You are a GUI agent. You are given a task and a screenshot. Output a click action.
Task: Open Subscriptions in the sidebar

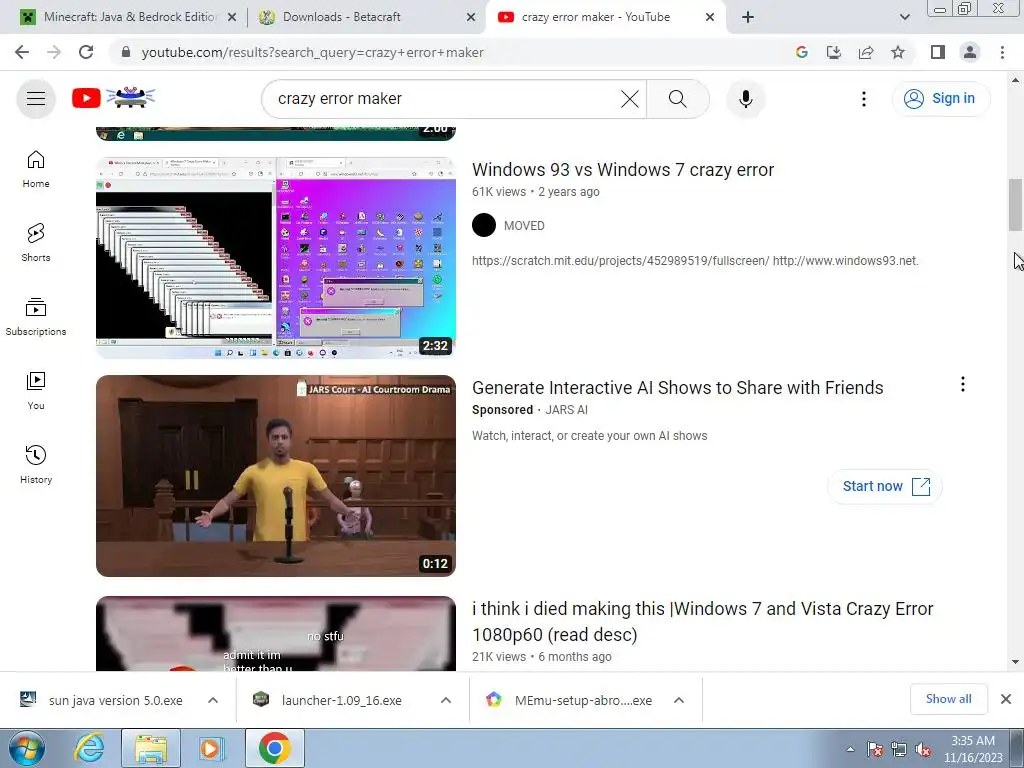tap(36, 317)
